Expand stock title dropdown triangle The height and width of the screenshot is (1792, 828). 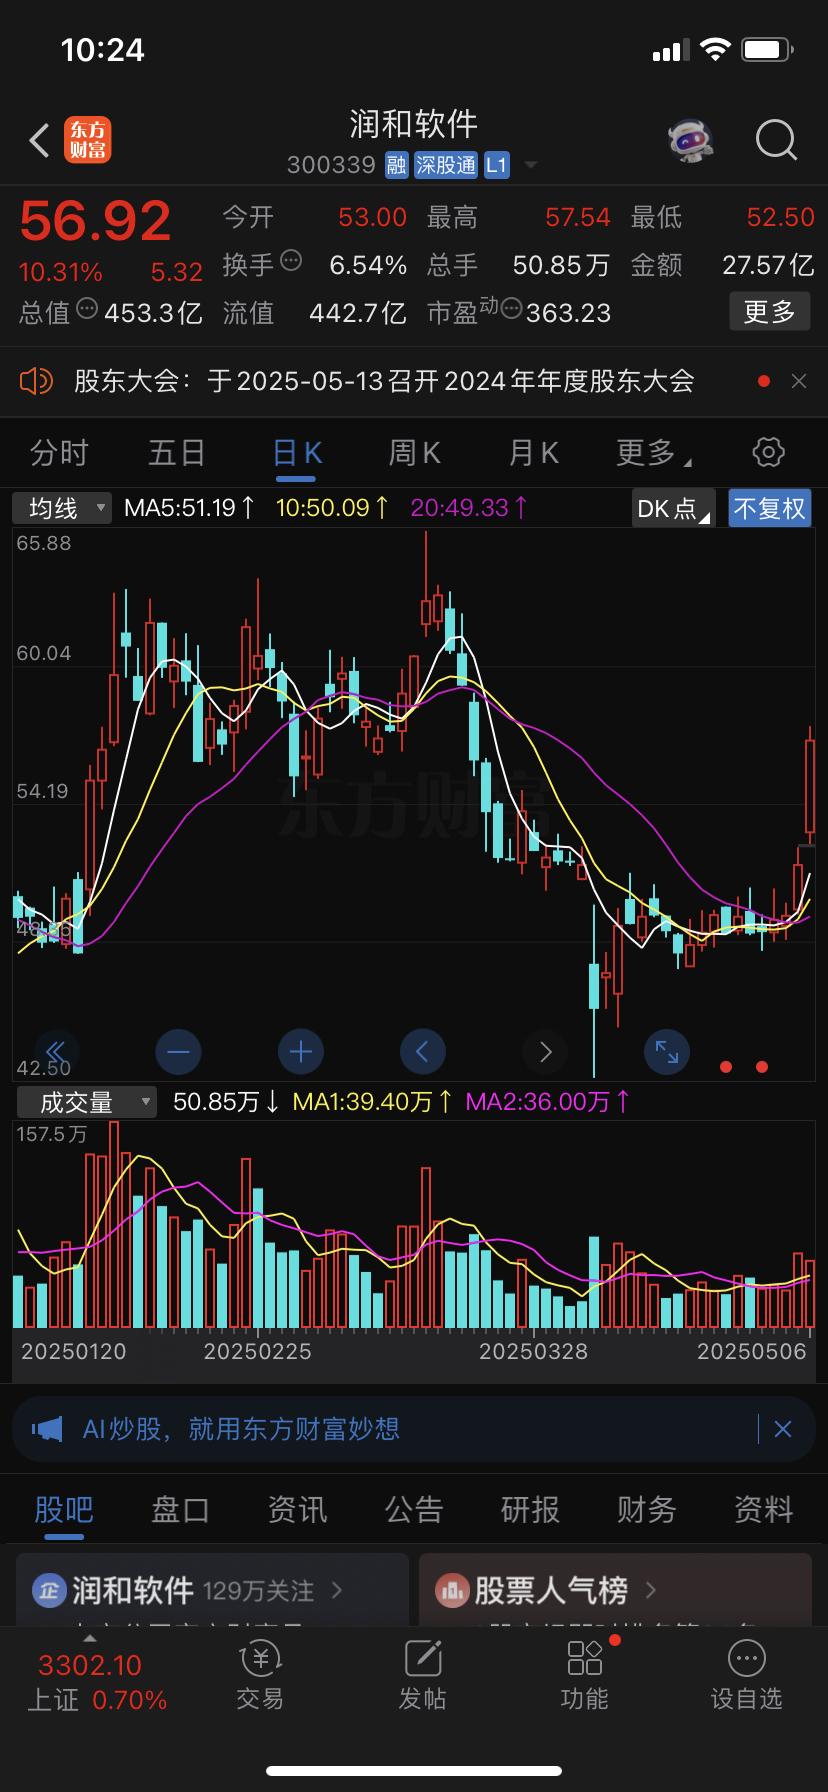531,165
